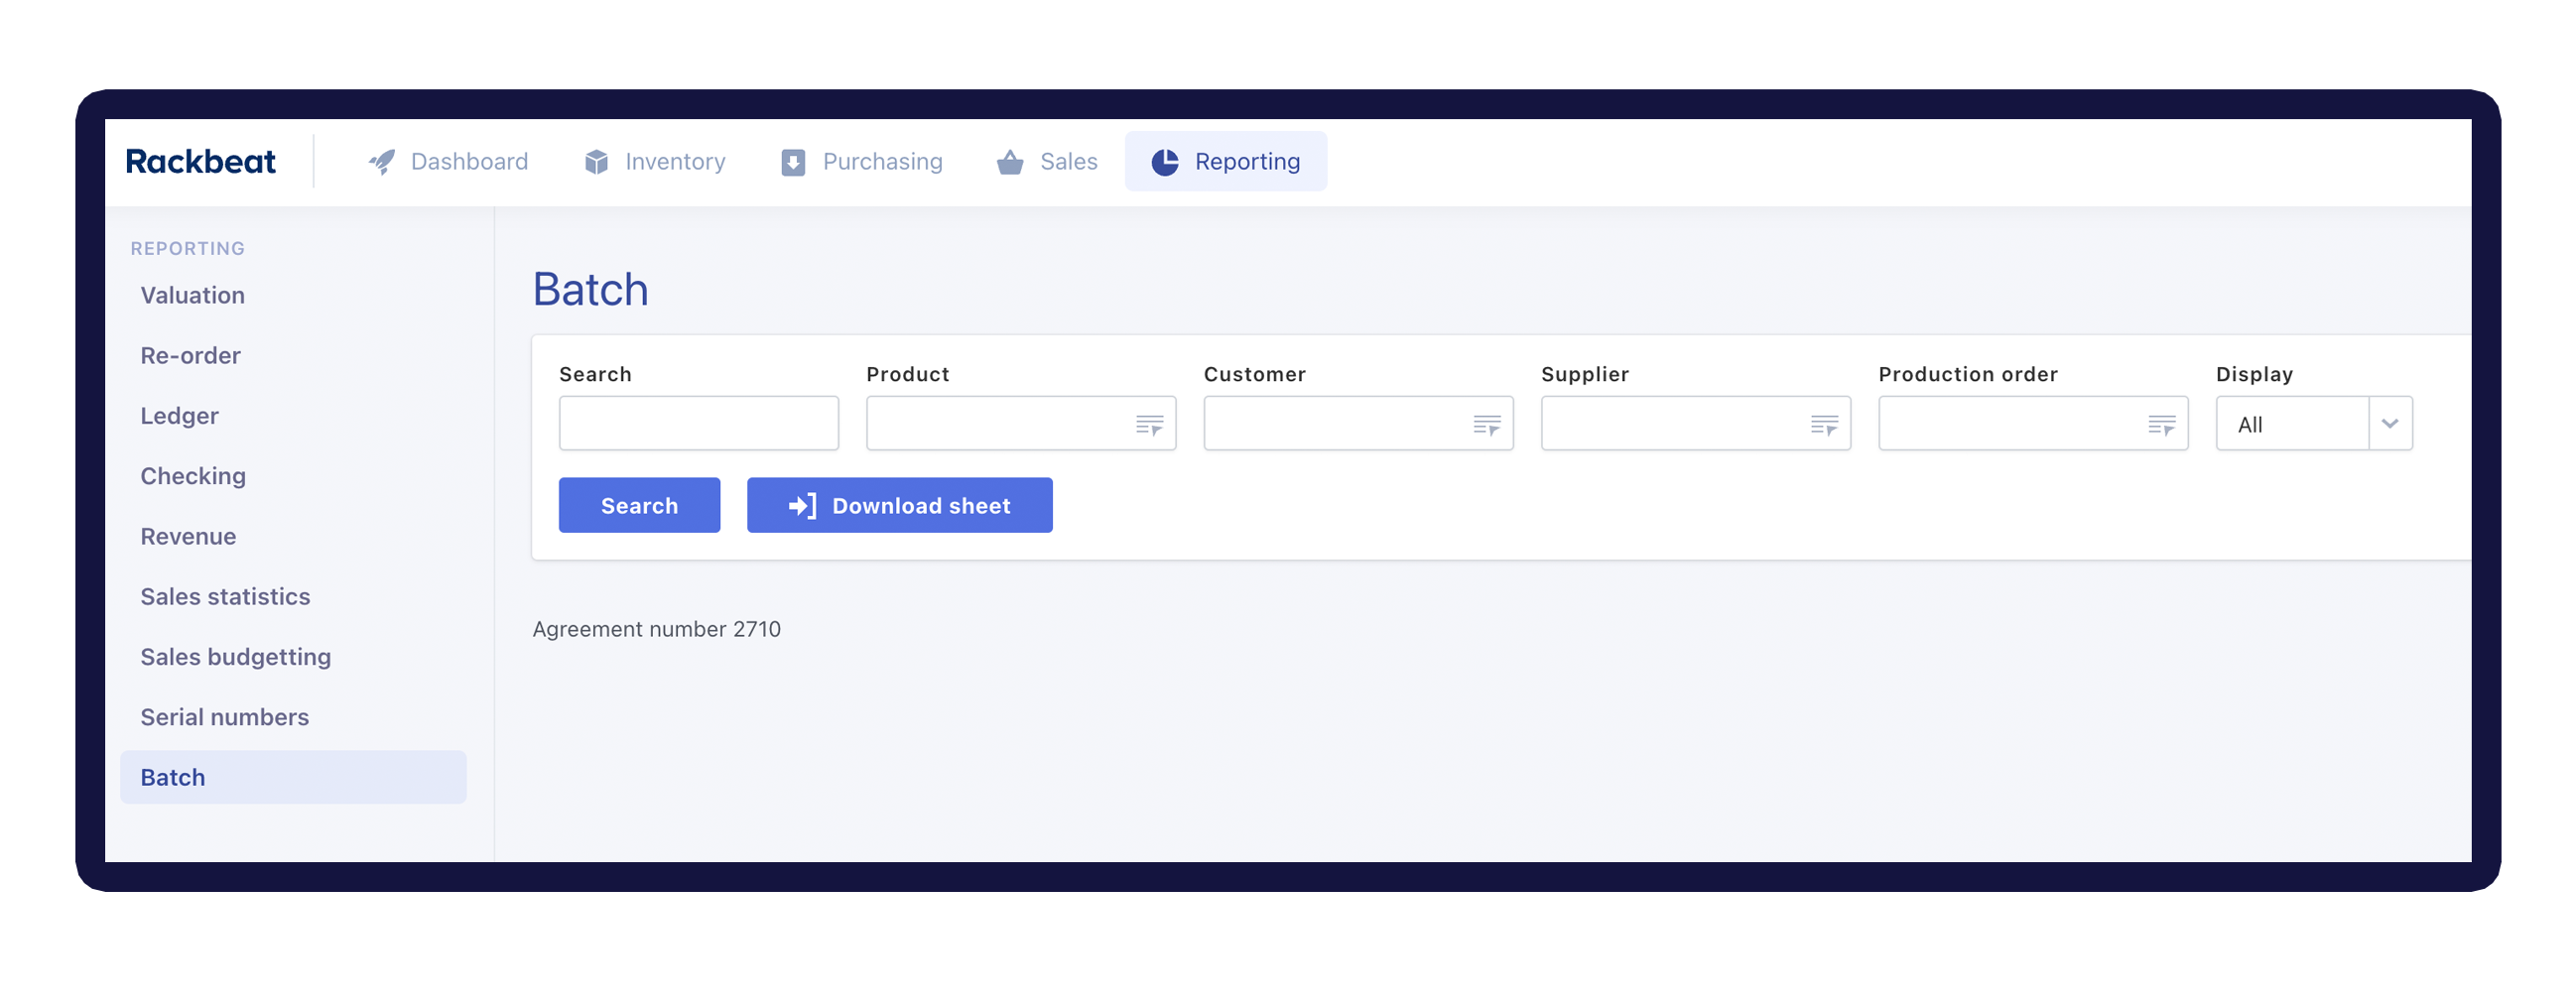Focus the Supplier input field

tap(1695, 423)
